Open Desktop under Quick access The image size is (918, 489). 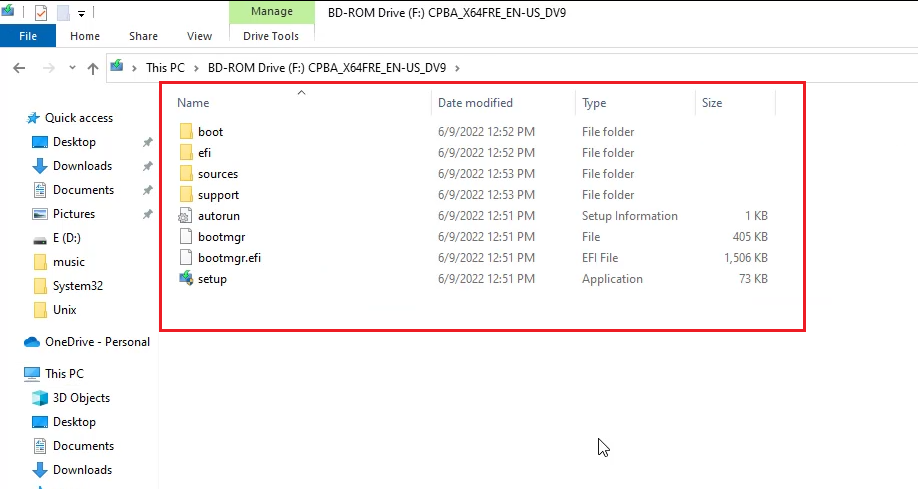(x=74, y=142)
